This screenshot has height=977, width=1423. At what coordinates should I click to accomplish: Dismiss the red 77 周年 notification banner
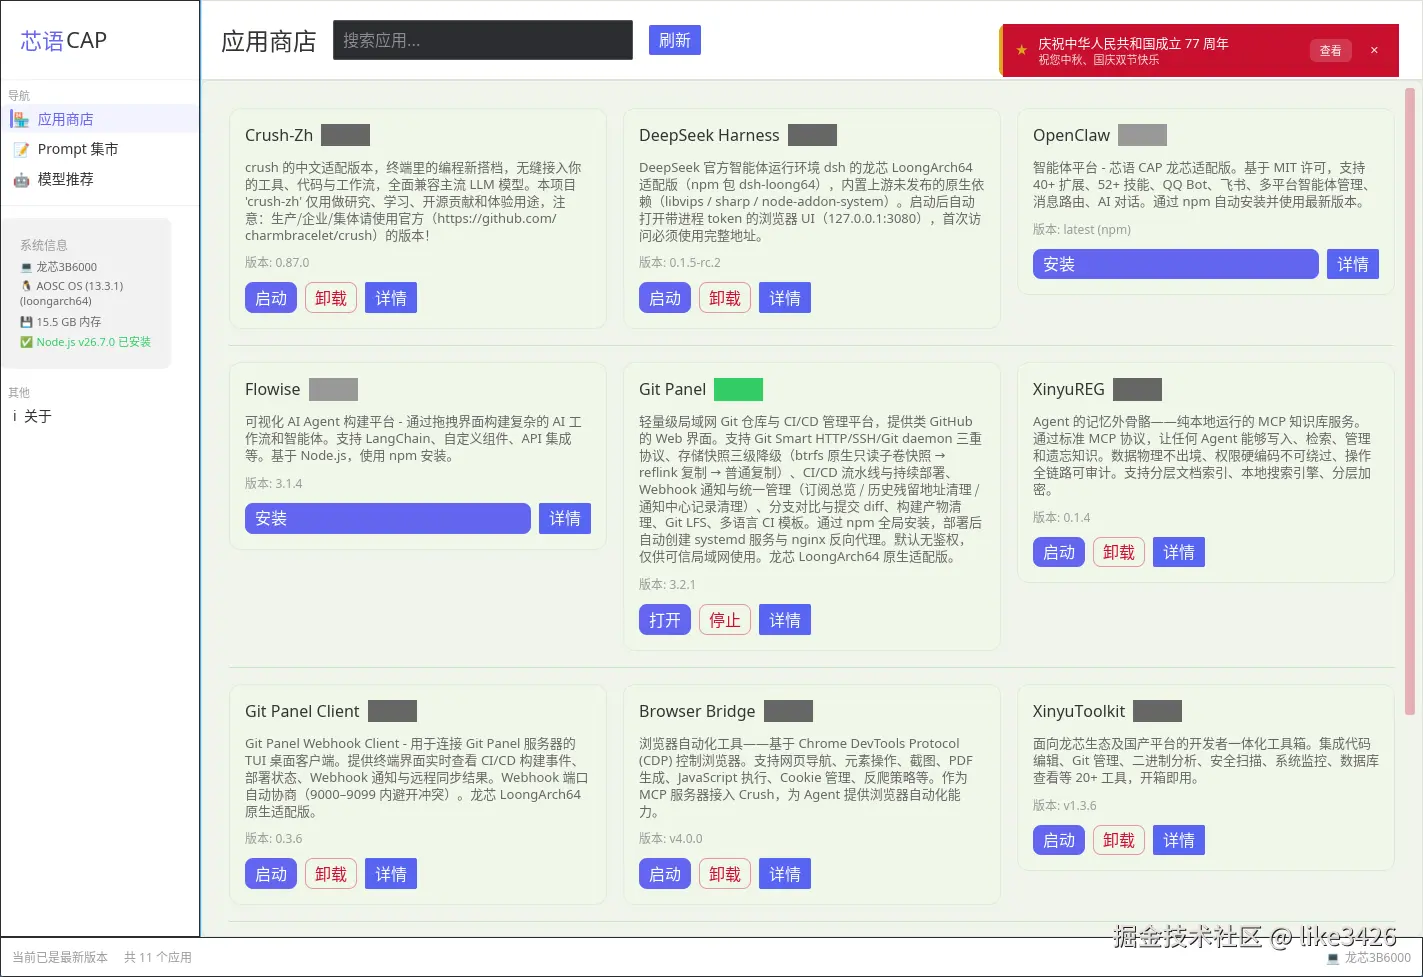click(1374, 50)
